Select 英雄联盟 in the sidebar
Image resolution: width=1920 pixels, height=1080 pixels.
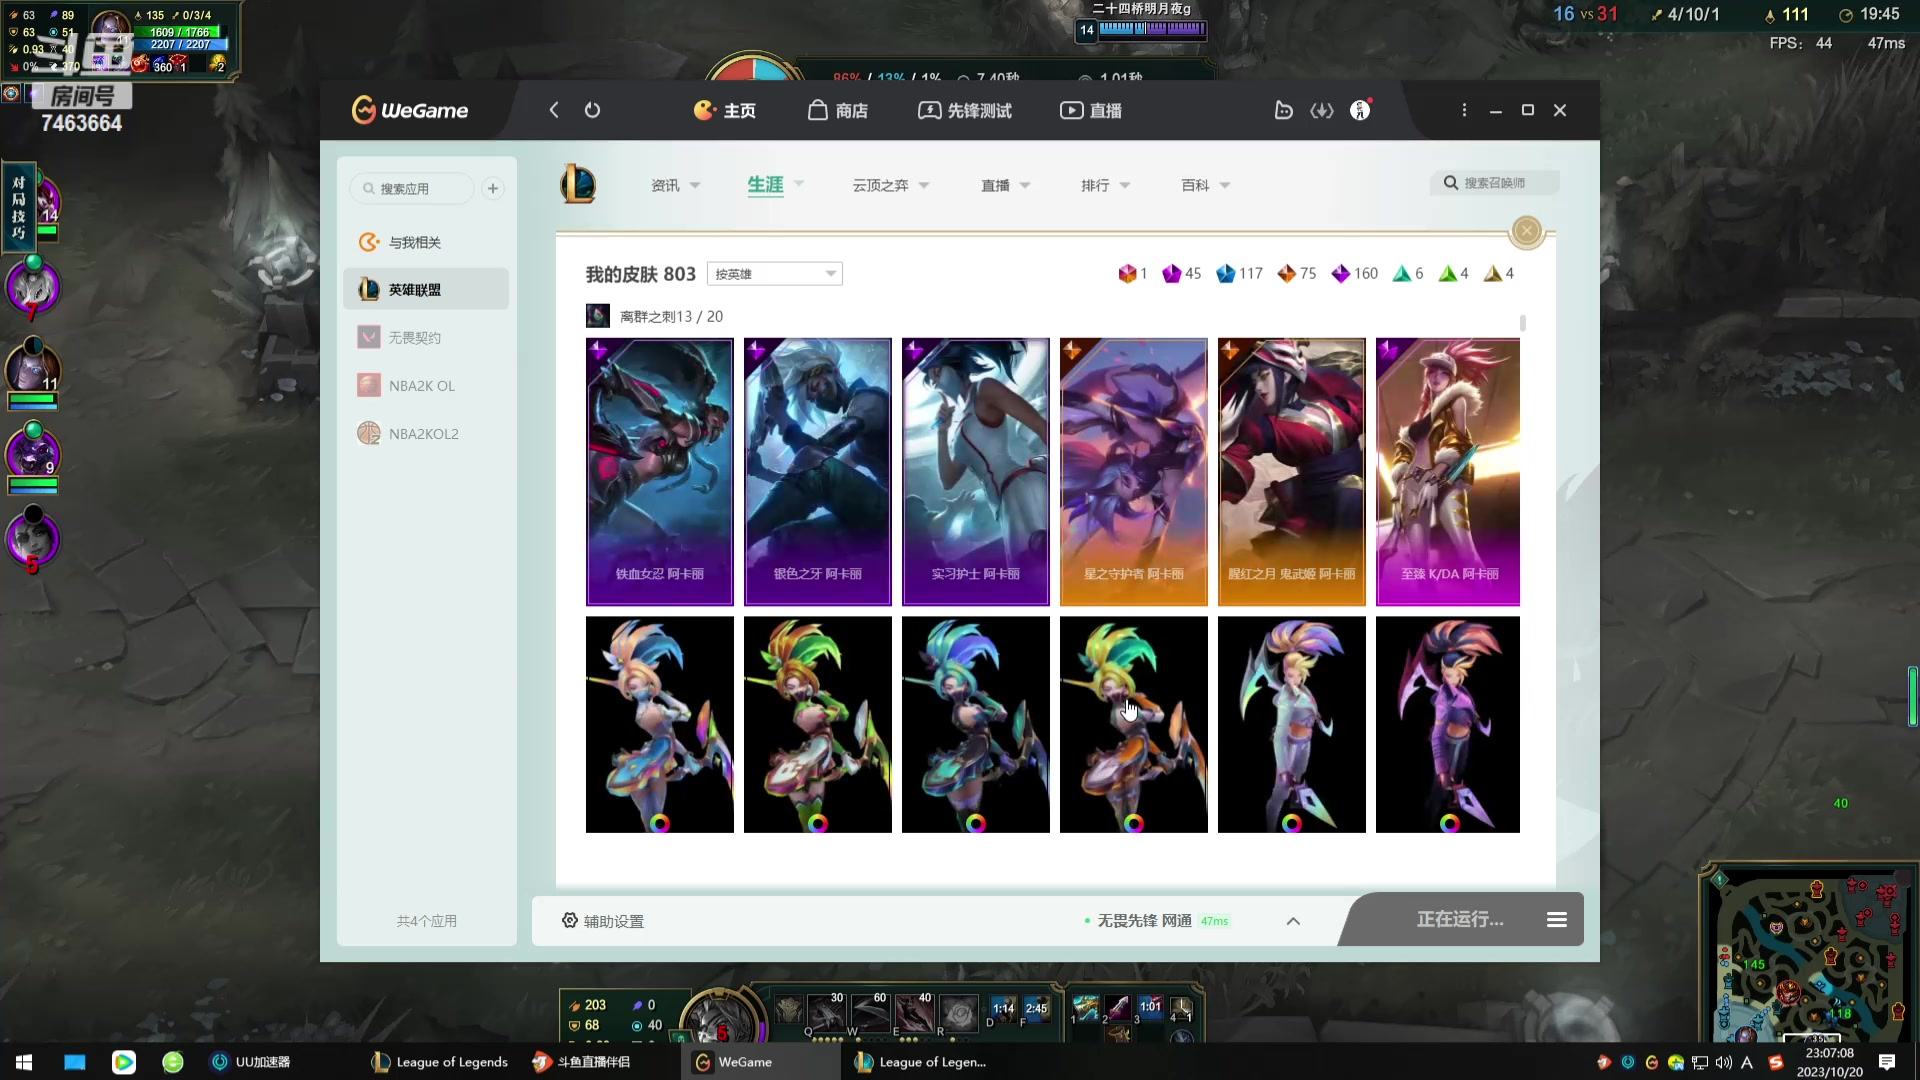pos(426,290)
